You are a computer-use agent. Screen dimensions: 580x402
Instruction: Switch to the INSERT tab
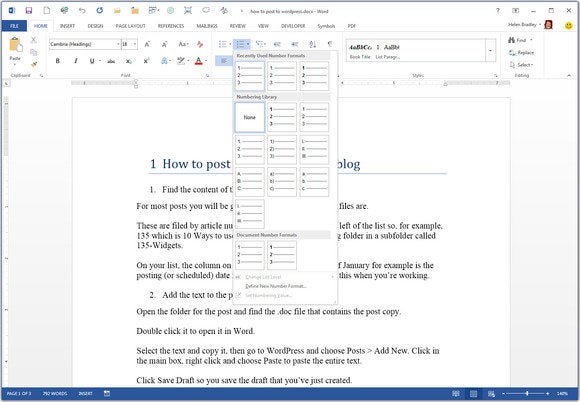pos(67,26)
